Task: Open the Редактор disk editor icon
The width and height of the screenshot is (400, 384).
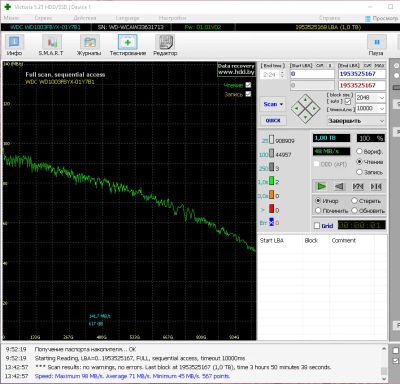Action: tap(165, 45)
